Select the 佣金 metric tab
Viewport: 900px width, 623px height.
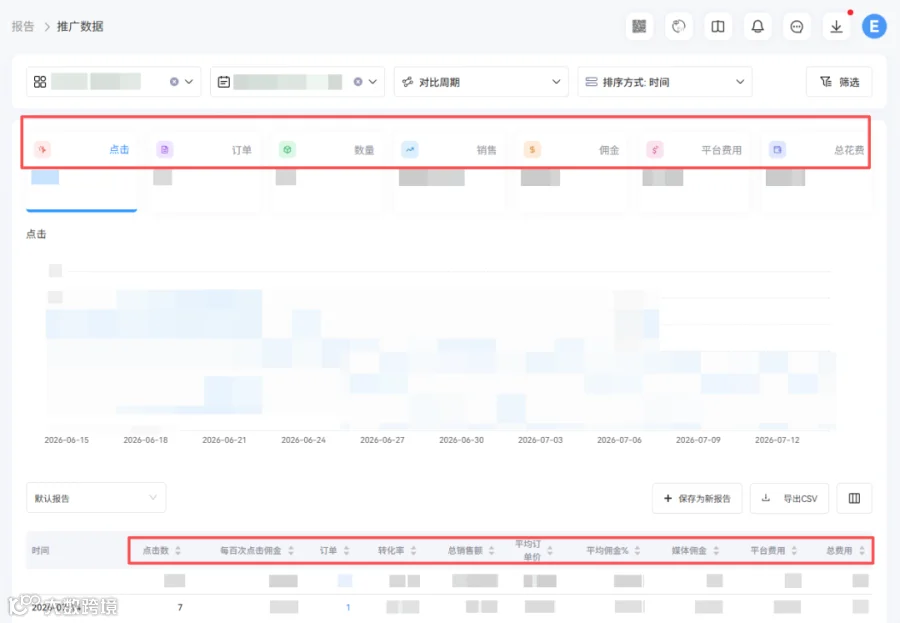click(x=572, y=171)
